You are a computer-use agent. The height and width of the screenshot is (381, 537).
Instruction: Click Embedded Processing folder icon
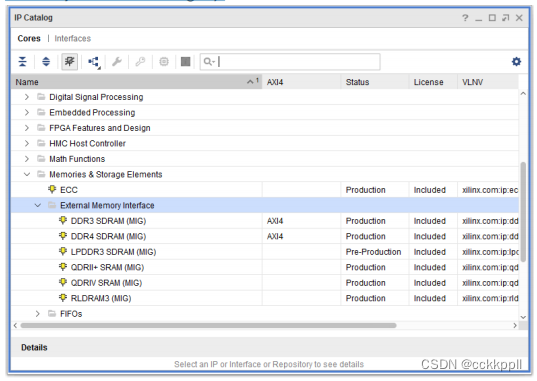pyautogui.click(x=41, y=112)
